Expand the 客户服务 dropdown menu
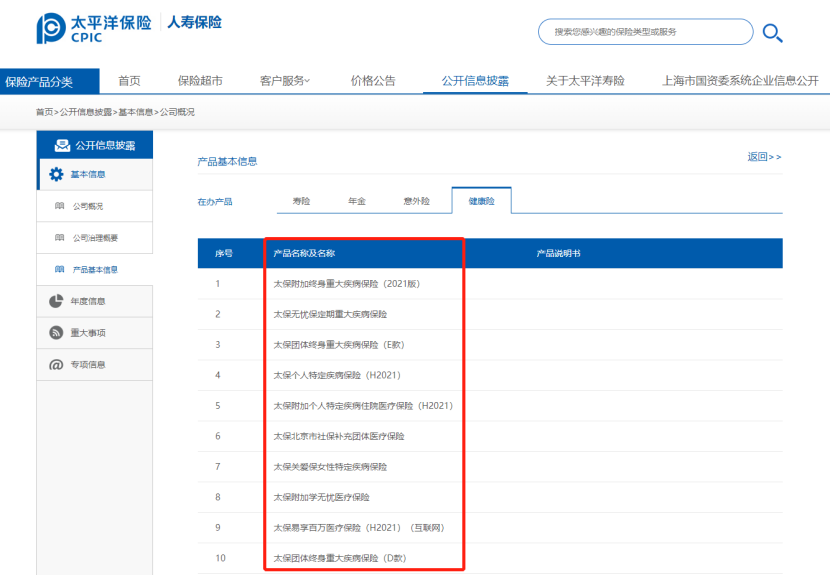This screenshot has height=575, width=830. (x=285, y=81)
